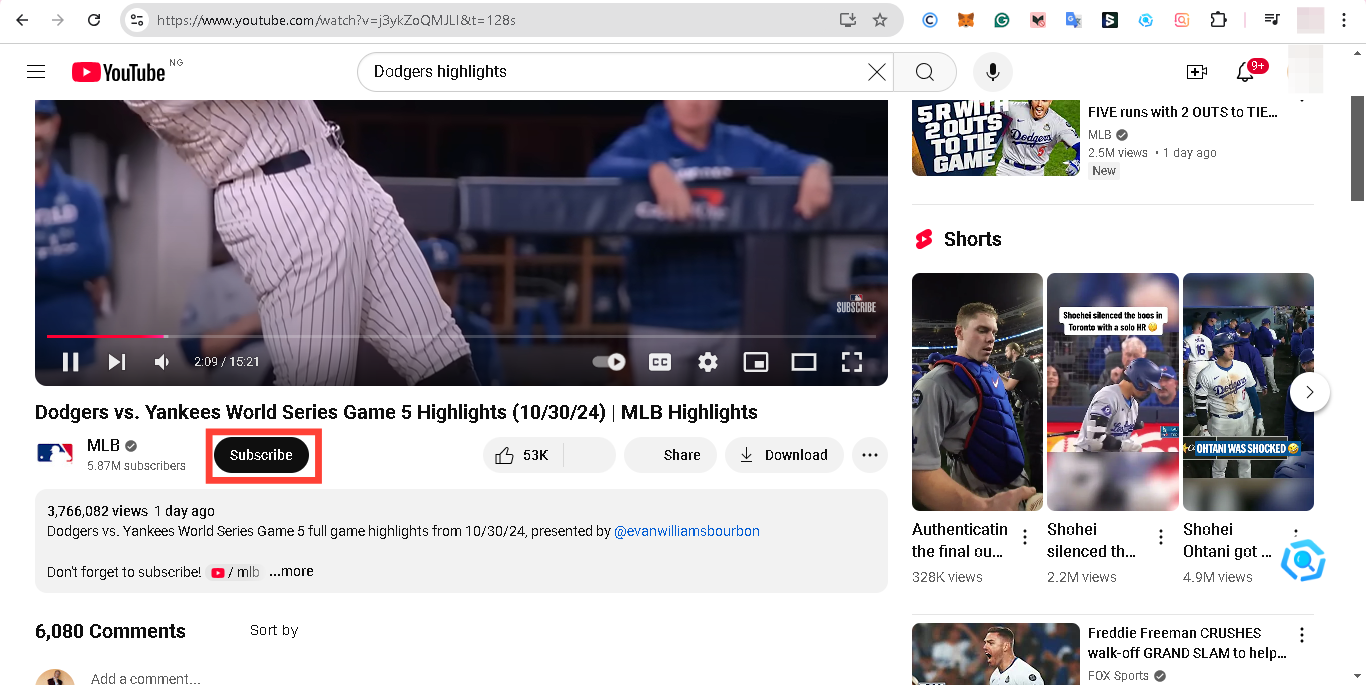Click the MetaMask fox extension icon
1366x685 pixels.
coord(966,20)
